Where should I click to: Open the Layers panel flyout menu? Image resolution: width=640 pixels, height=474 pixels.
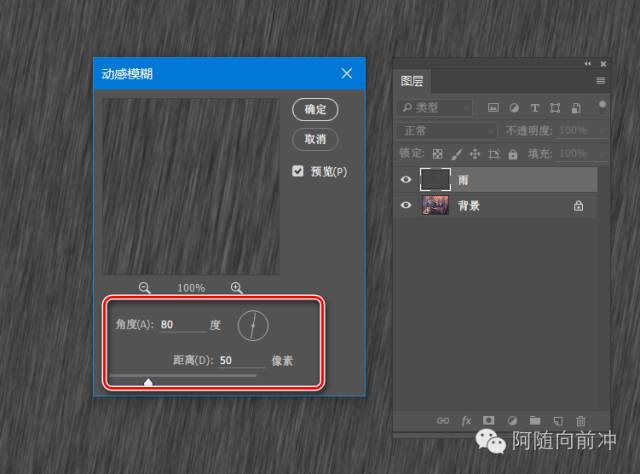[x=600, y=80]
